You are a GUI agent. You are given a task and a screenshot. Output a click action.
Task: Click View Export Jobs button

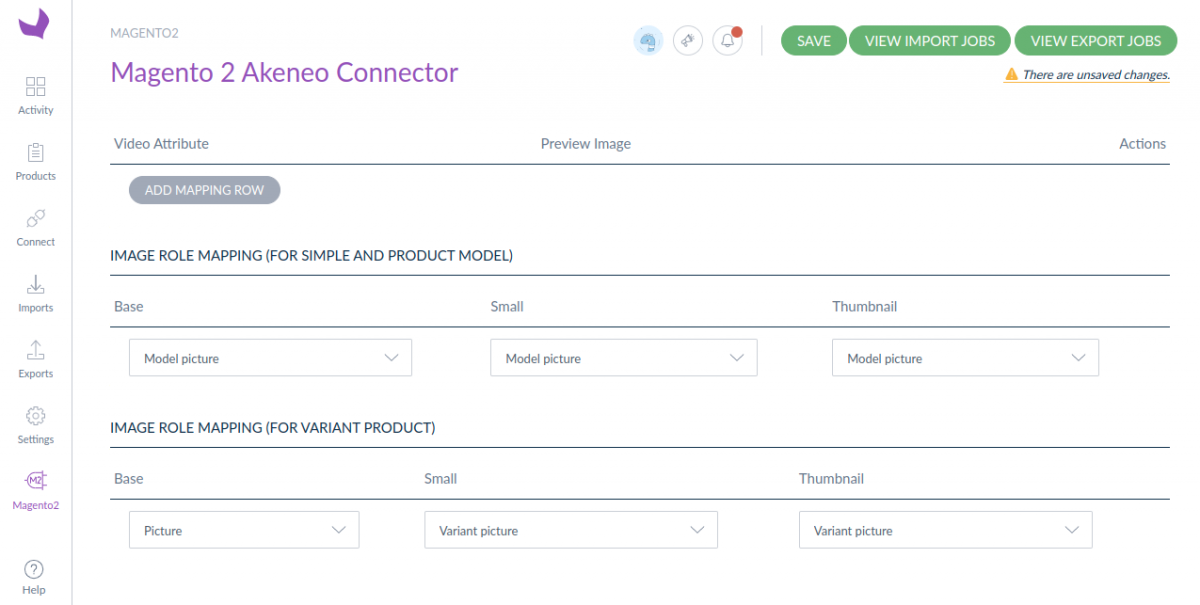click(x=1096, y=41)
